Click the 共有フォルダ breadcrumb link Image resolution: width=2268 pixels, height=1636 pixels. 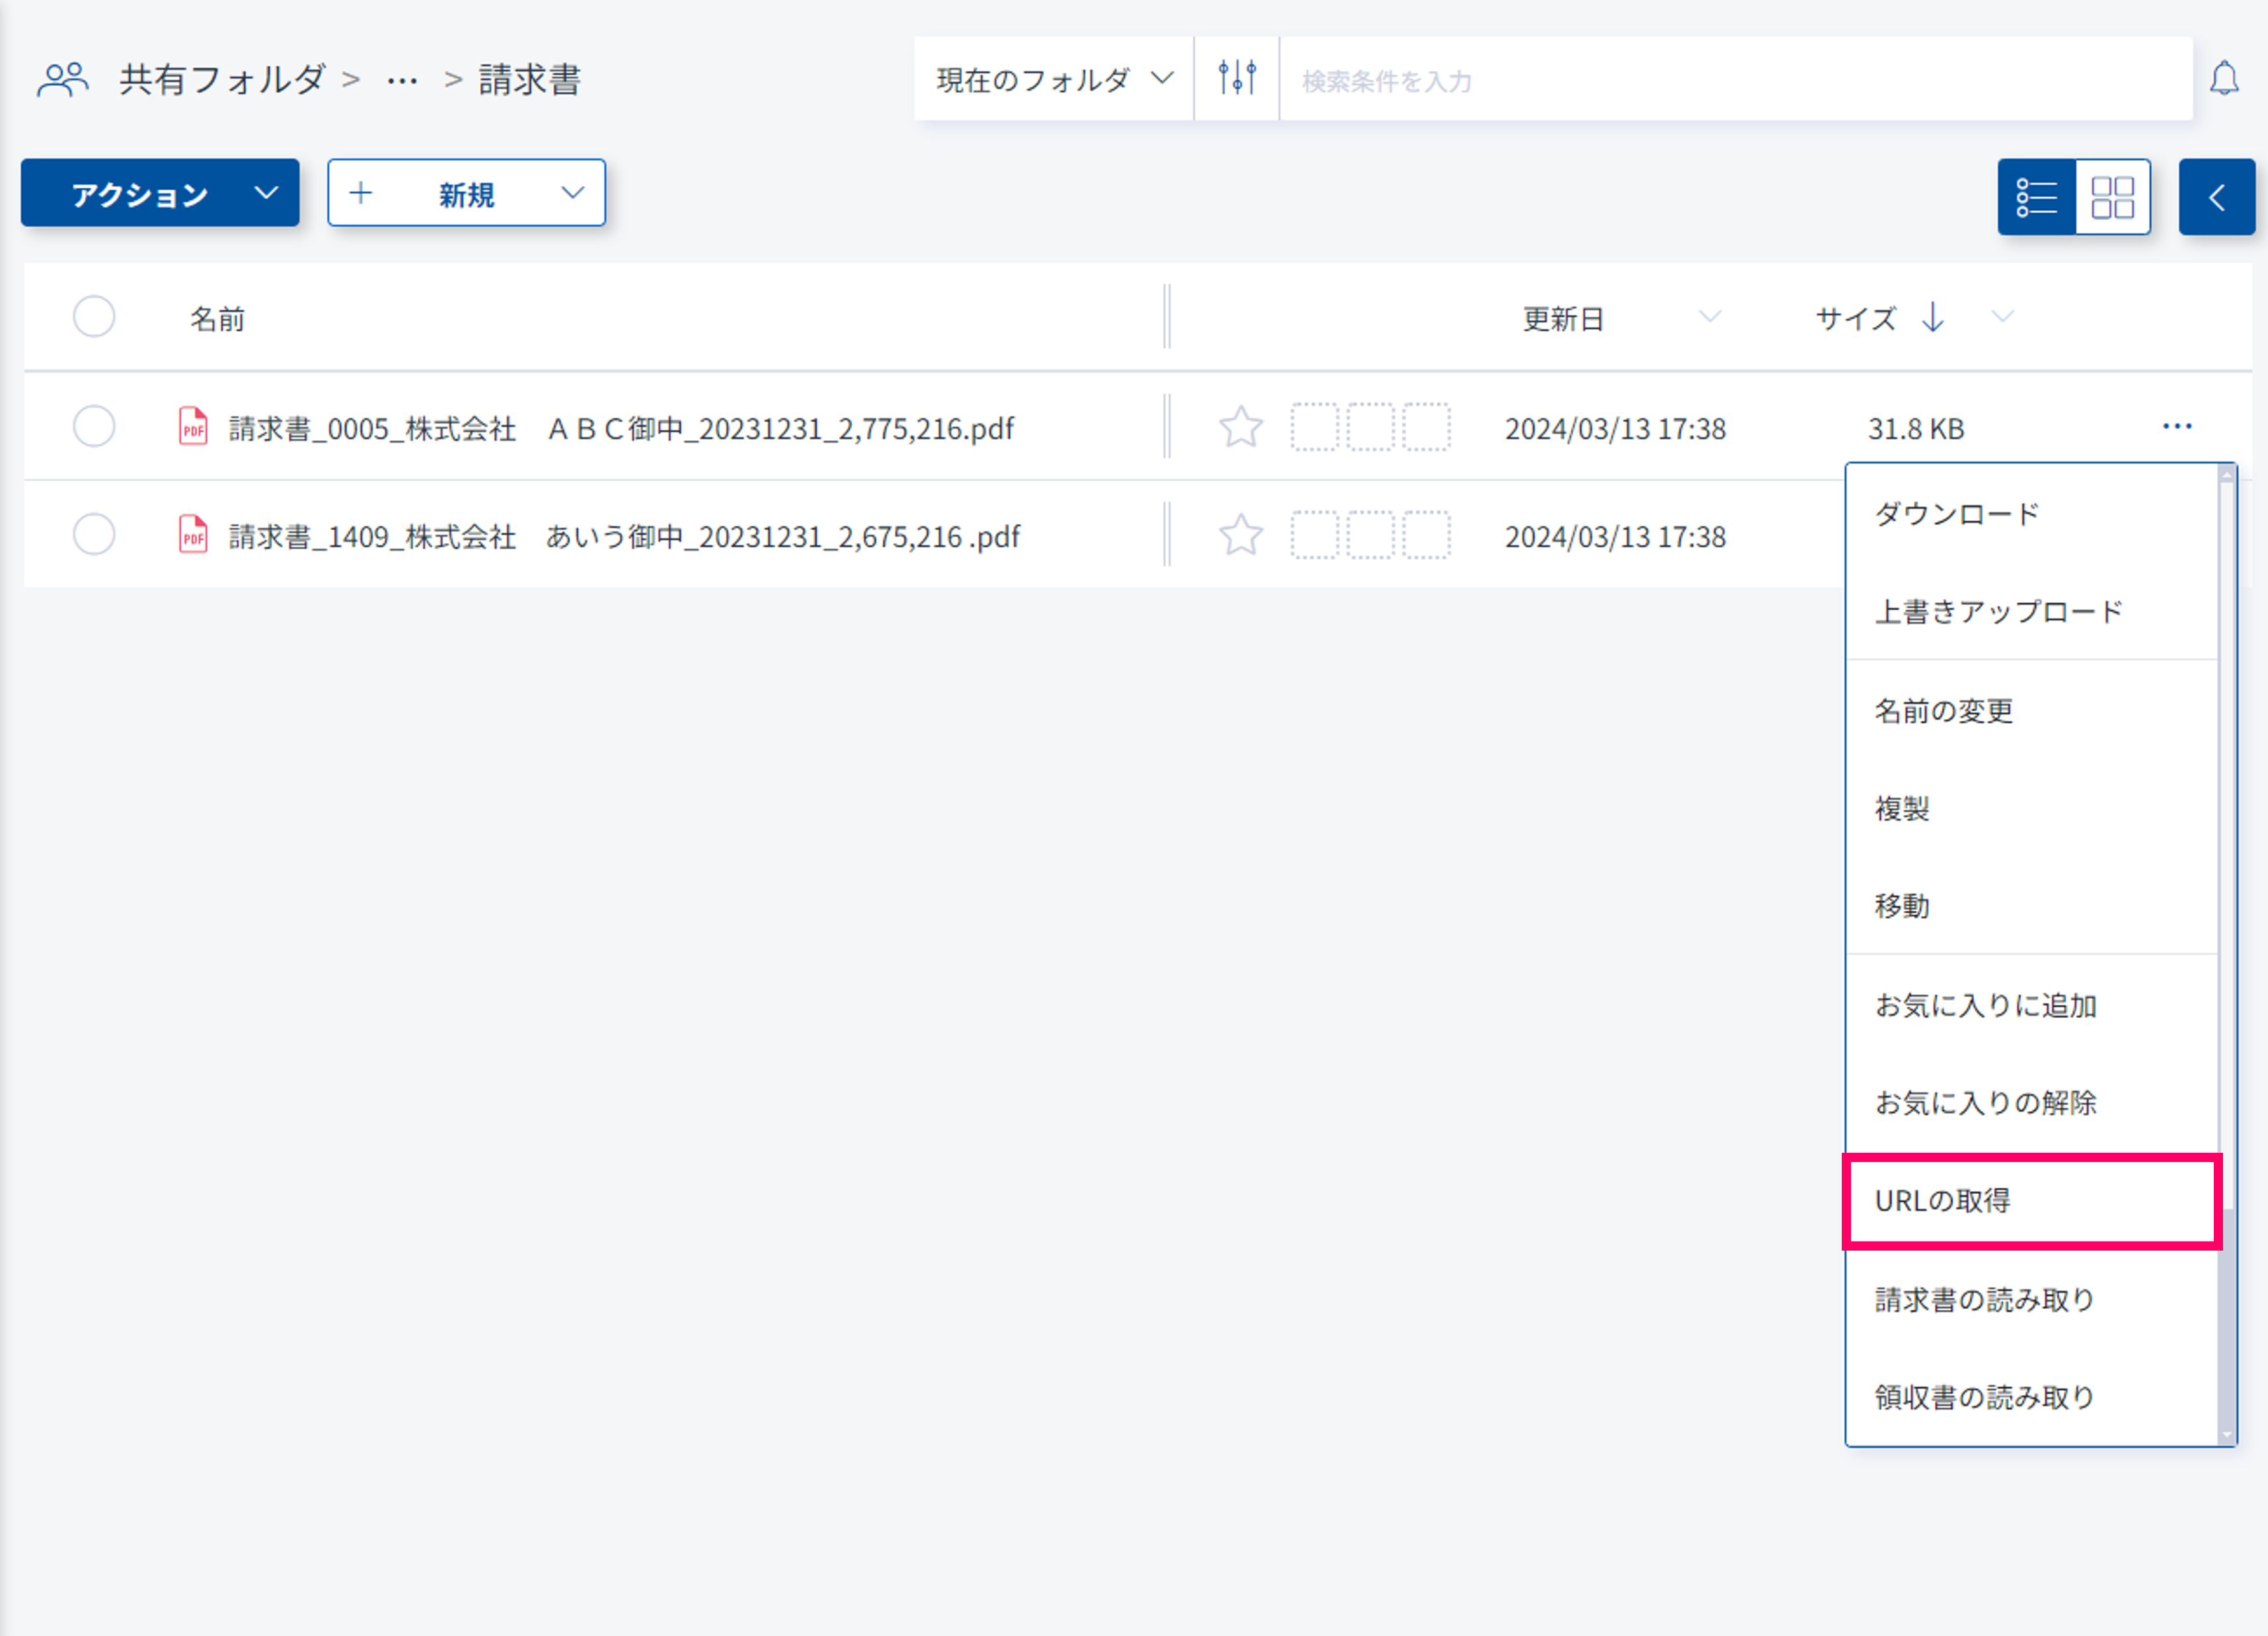click(x=222, y=79)
